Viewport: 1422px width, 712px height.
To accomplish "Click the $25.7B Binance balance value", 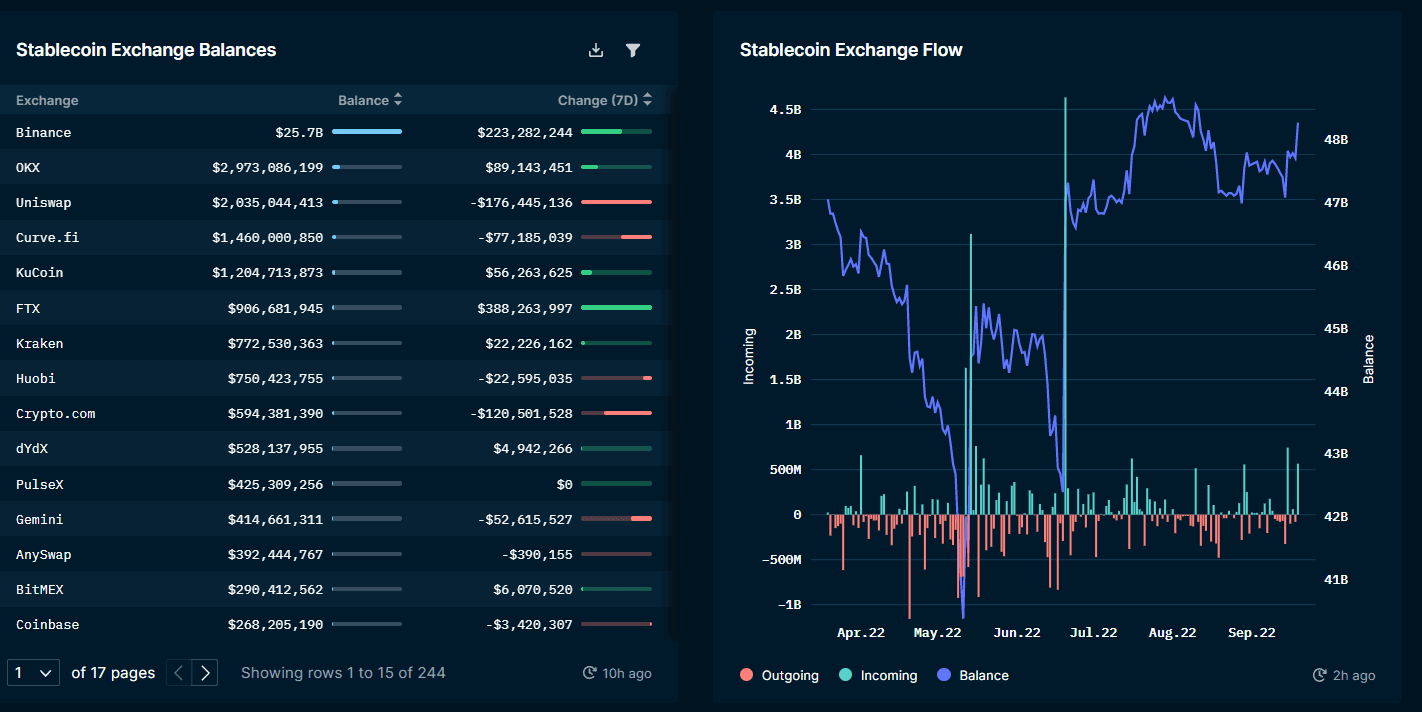I will 299,132.
